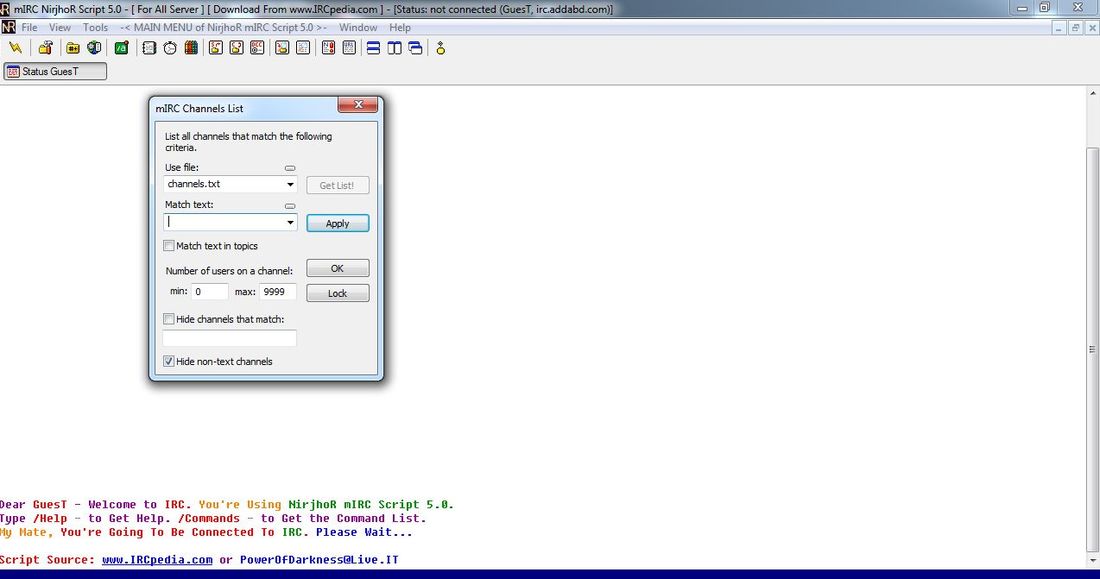Click the small minus icon above Use file
The width and height of the screenshot is (1100, 579).
click(290, 168)
